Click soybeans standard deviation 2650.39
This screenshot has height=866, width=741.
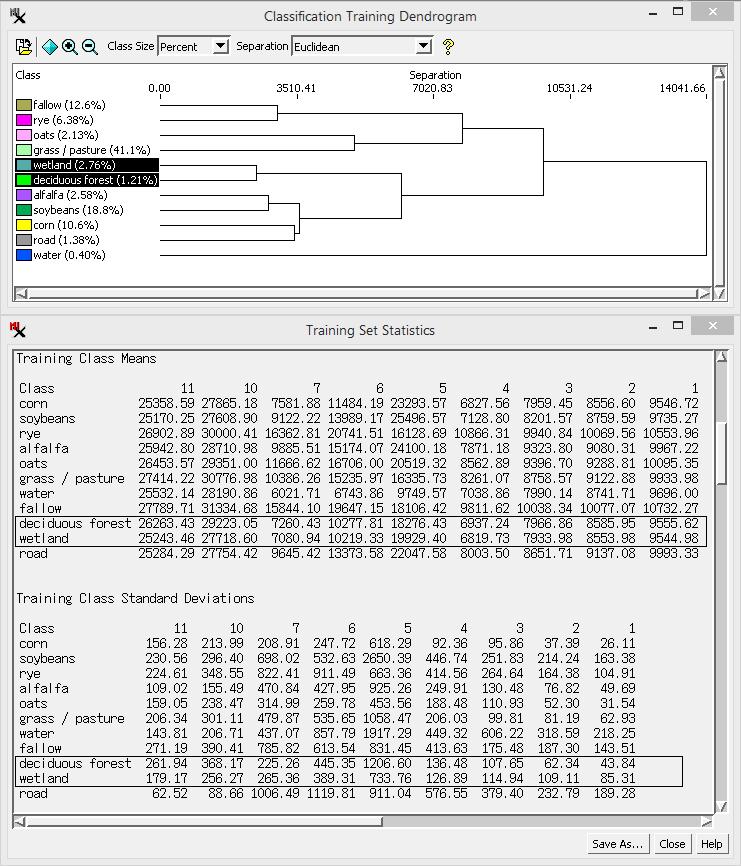click(387, 658)
